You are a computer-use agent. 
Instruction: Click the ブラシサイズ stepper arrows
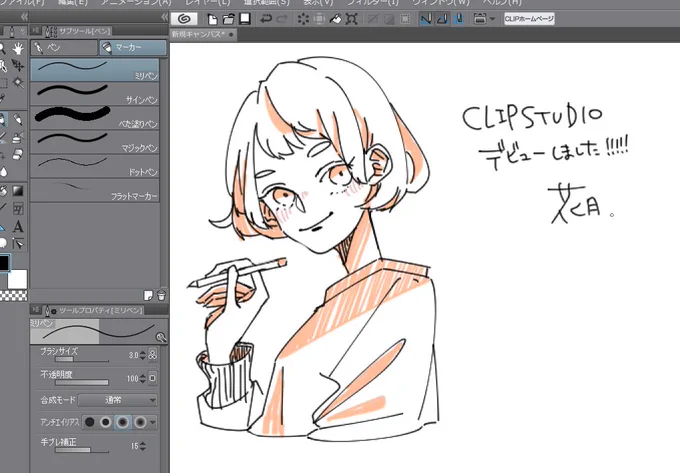tap(143, 355)
